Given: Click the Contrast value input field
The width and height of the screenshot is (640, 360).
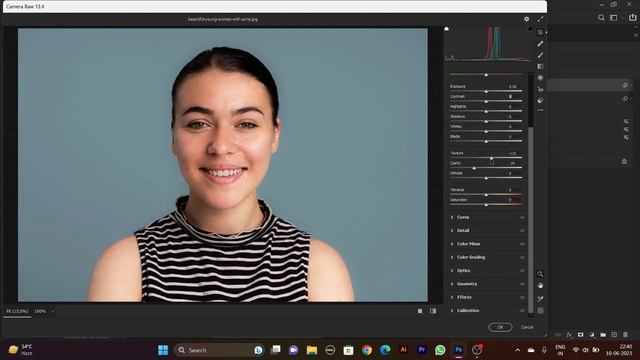Looking at the screenshot, I should click(x=513, y=96).
